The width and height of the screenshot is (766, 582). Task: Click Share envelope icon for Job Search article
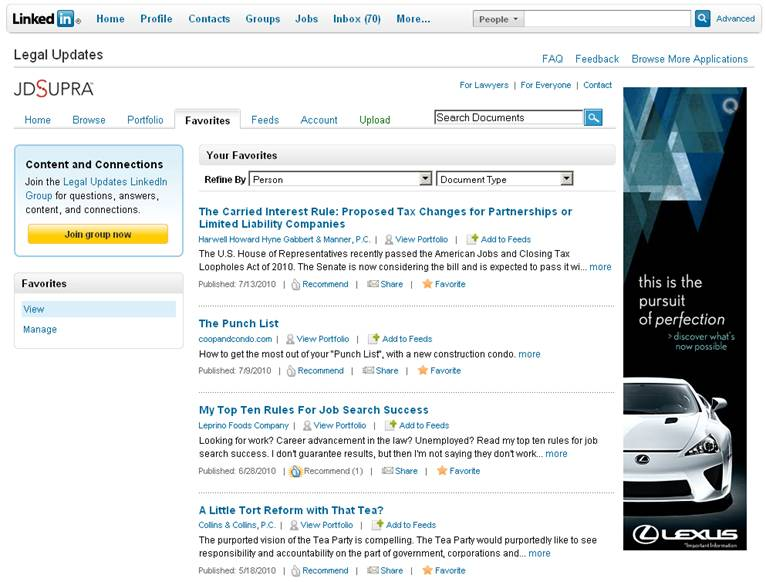tap(387, 471)
